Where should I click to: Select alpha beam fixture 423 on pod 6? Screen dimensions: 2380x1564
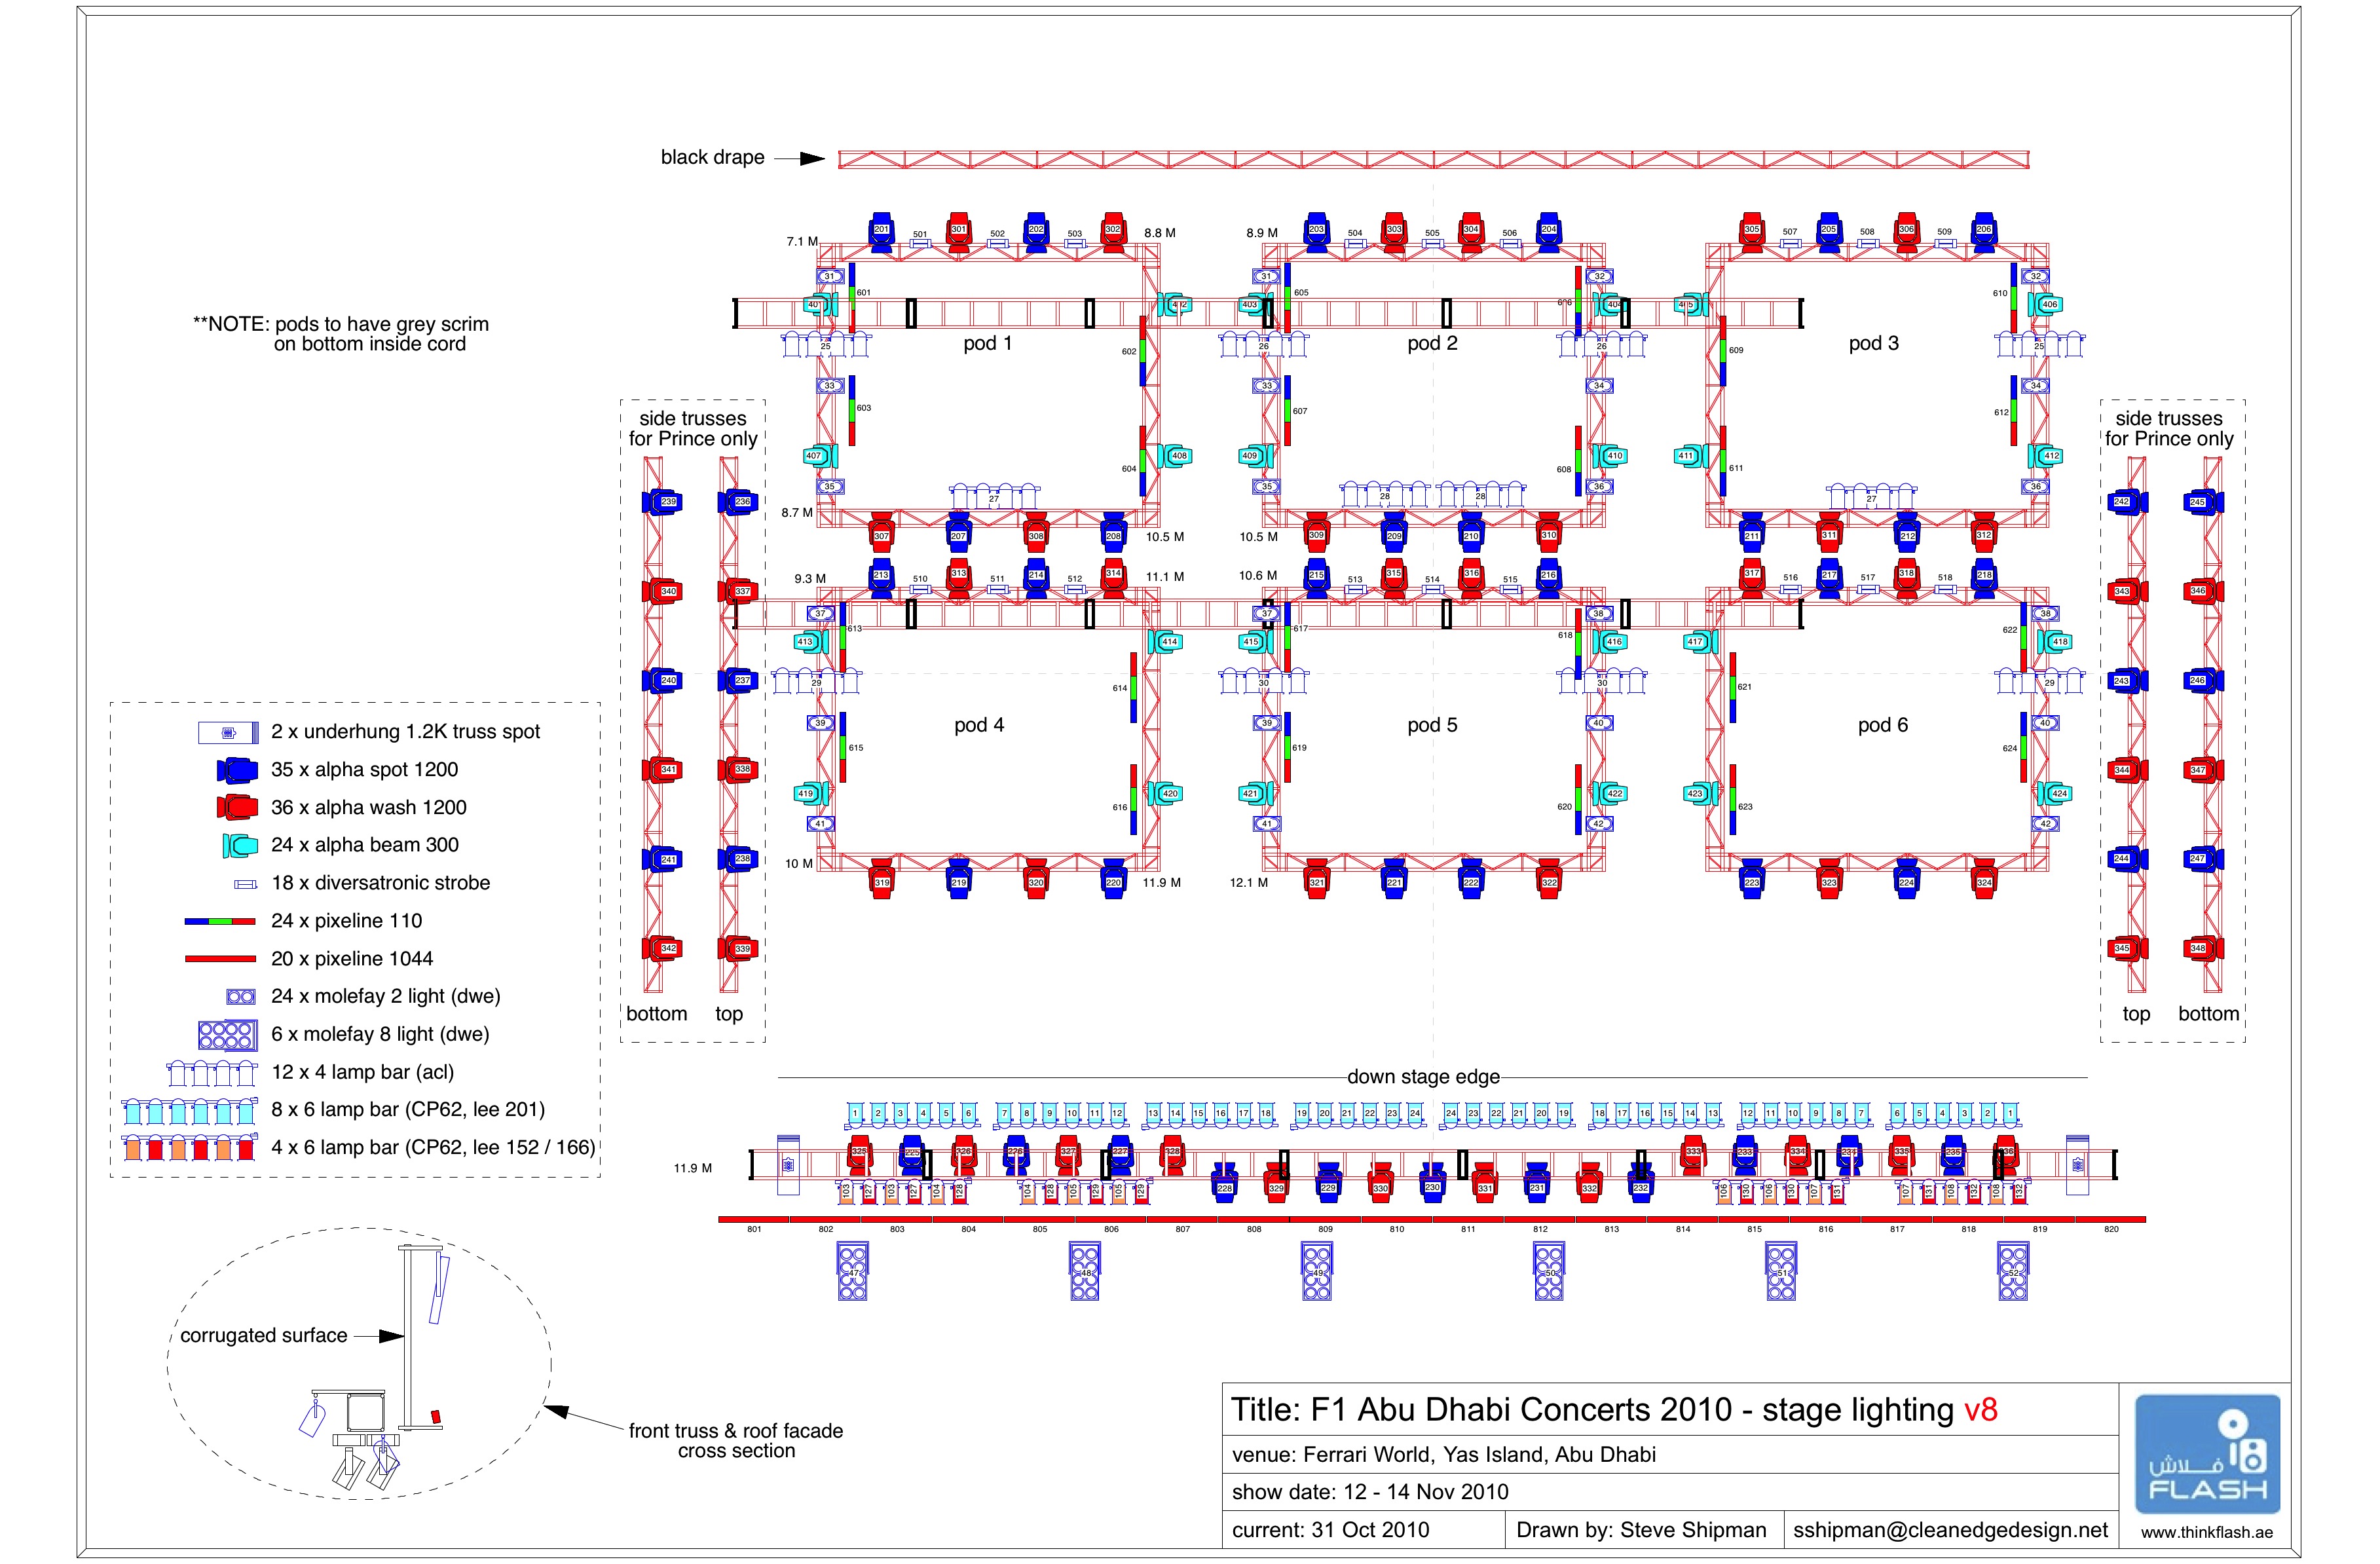click(x=1700, y=794)
